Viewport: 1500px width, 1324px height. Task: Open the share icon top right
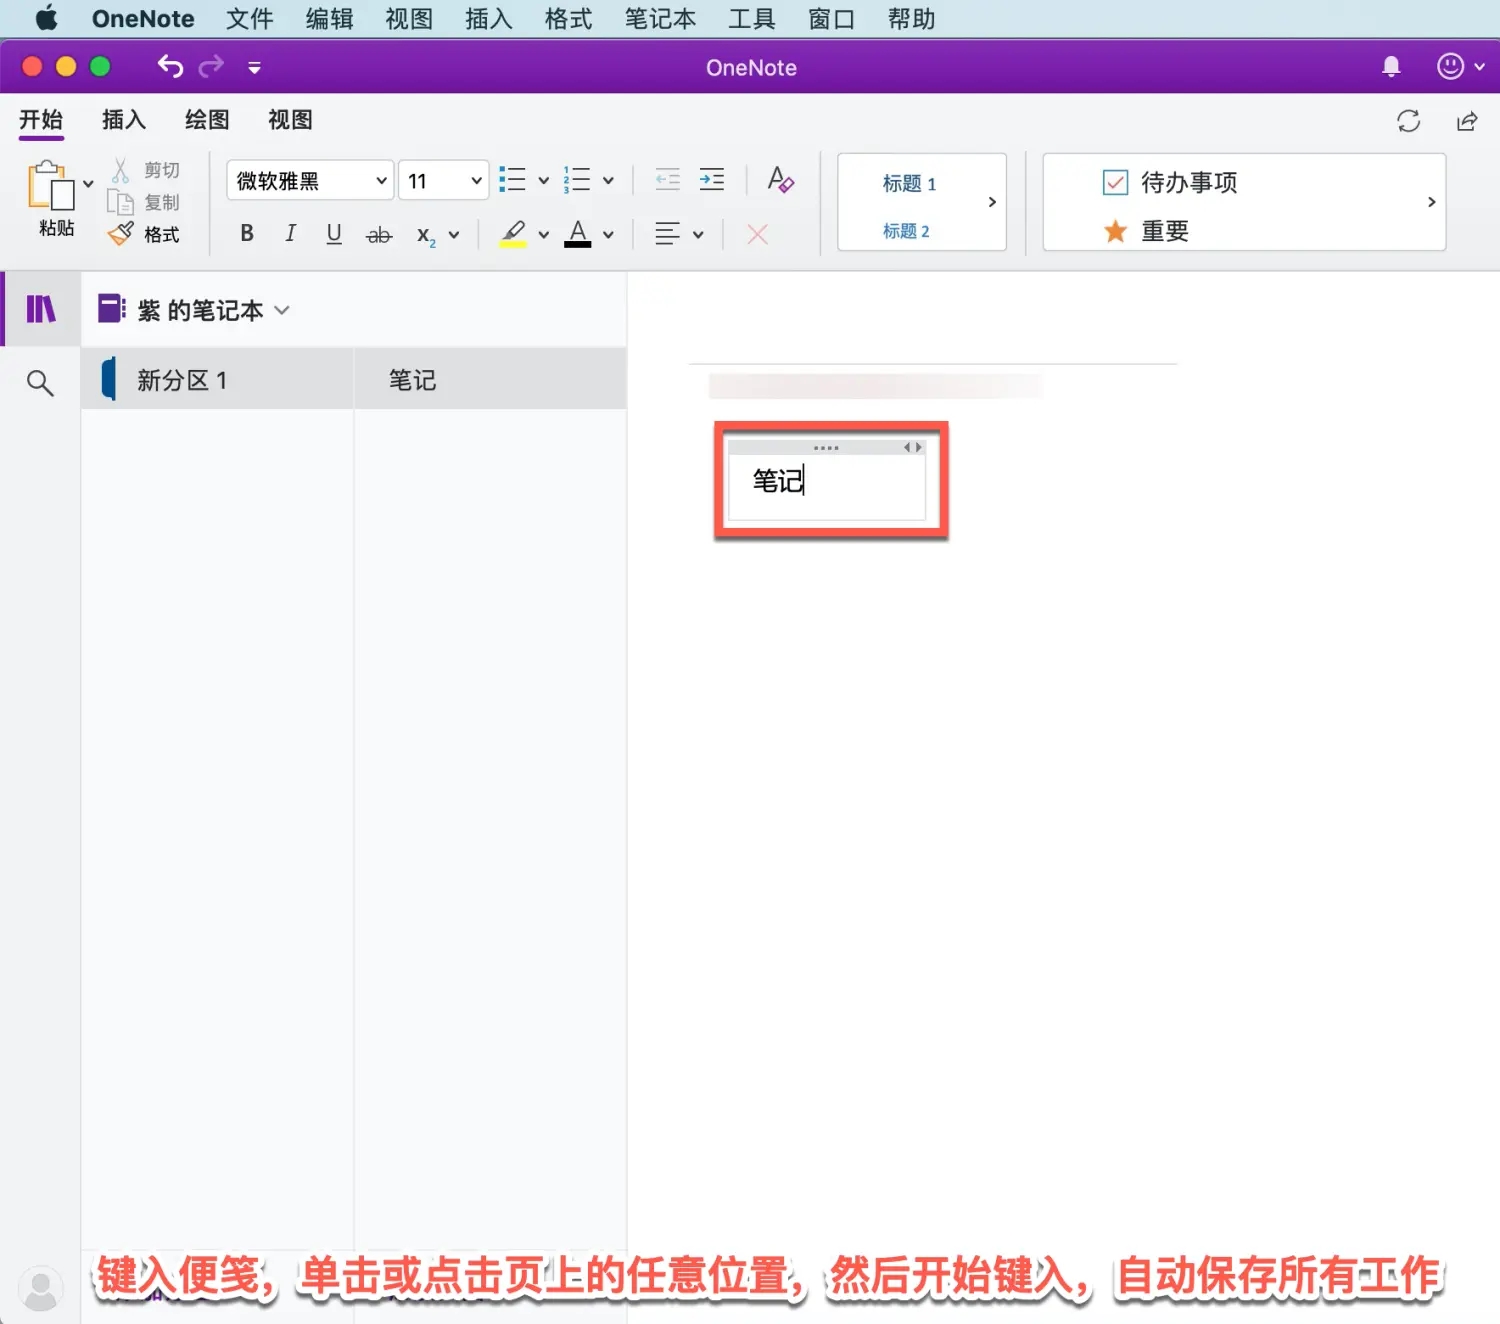[x=1466, y=120]
